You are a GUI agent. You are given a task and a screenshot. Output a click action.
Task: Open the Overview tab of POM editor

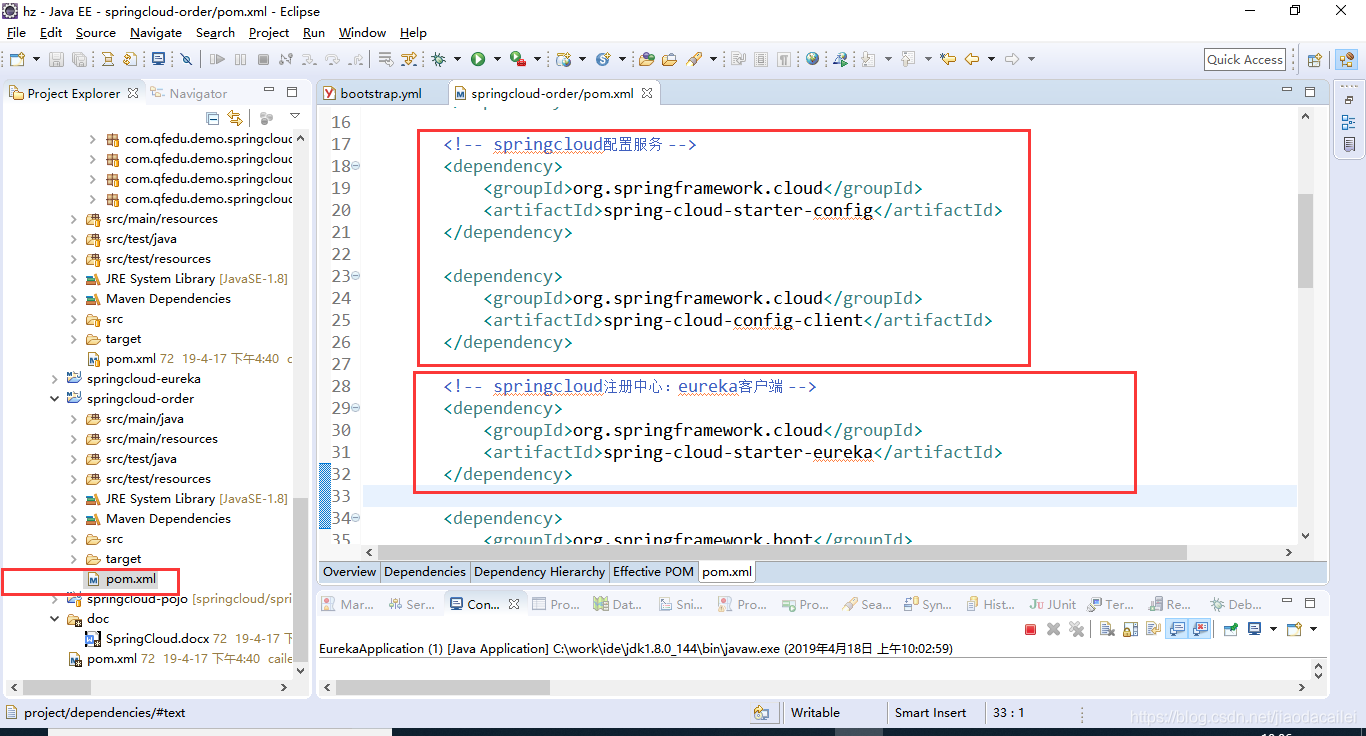(349, 572)
